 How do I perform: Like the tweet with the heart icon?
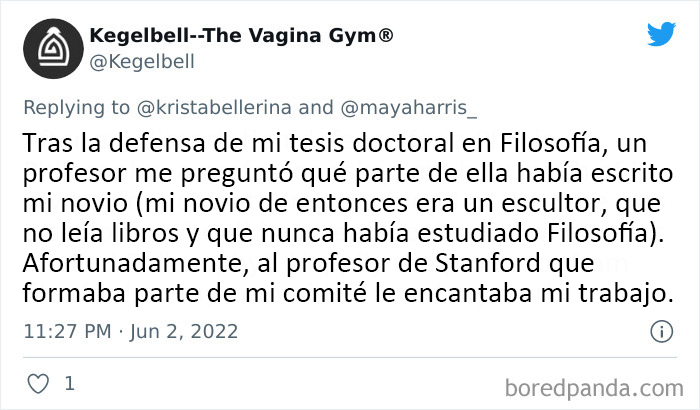pyautogui.click(x=36, y=383)
